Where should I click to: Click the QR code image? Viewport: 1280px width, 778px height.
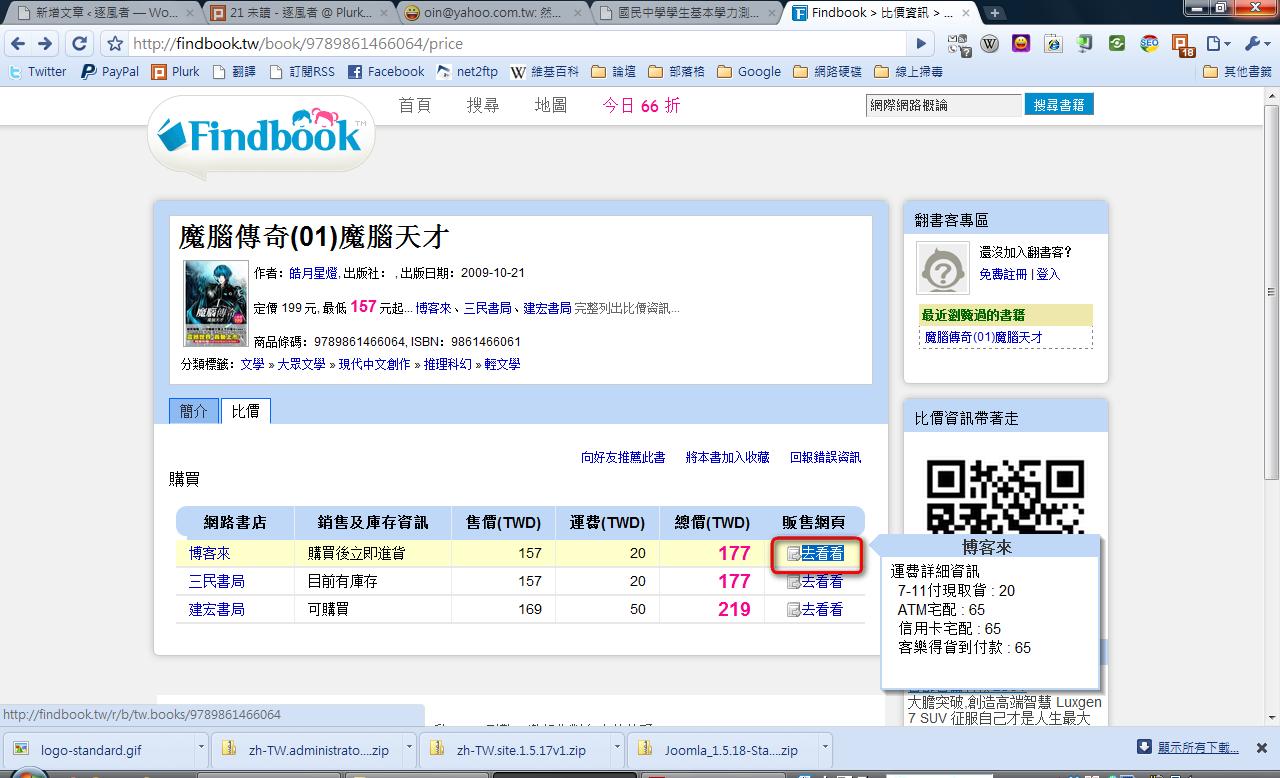point(1005,496)
